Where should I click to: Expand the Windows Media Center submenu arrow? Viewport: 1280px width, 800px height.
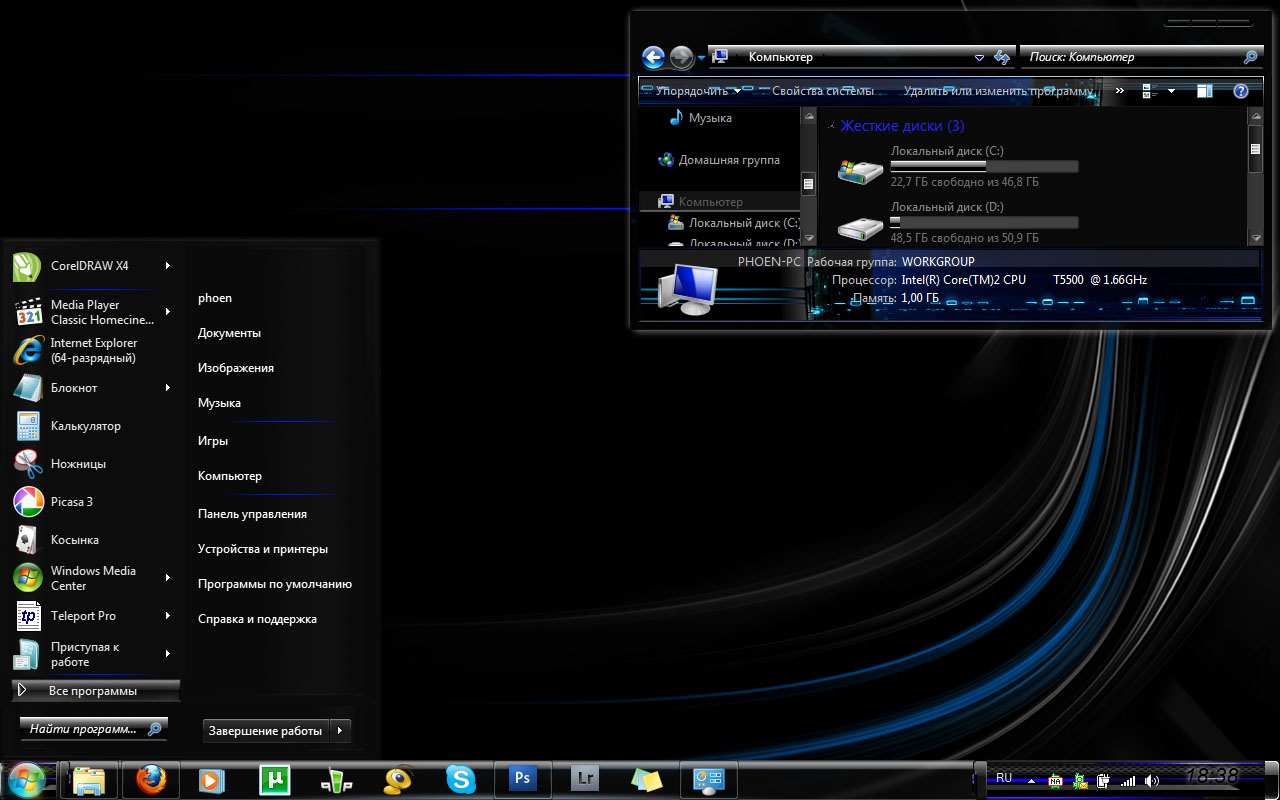168,578
